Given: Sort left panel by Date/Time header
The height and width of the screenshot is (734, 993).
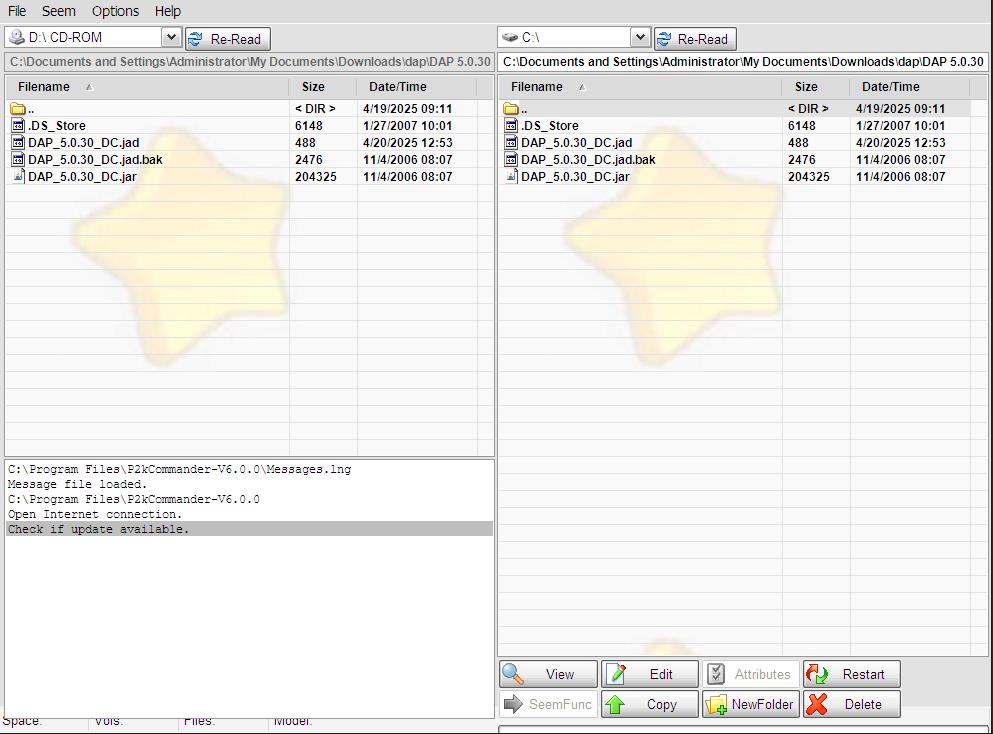Looking at the screenshot, I should click(417, 87).
